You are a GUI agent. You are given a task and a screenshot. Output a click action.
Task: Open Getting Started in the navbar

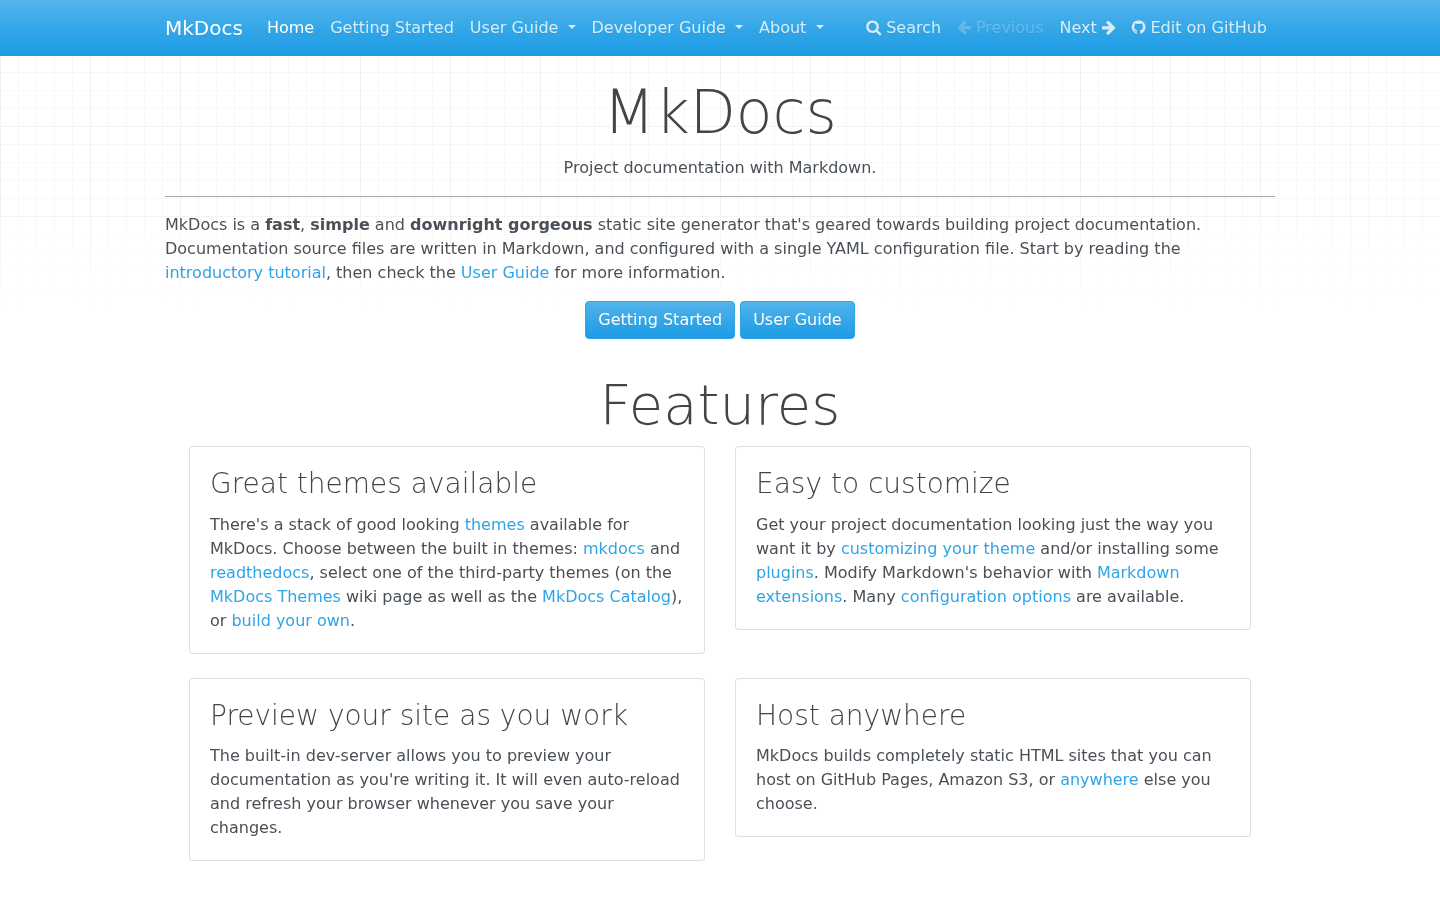(392, 28)
